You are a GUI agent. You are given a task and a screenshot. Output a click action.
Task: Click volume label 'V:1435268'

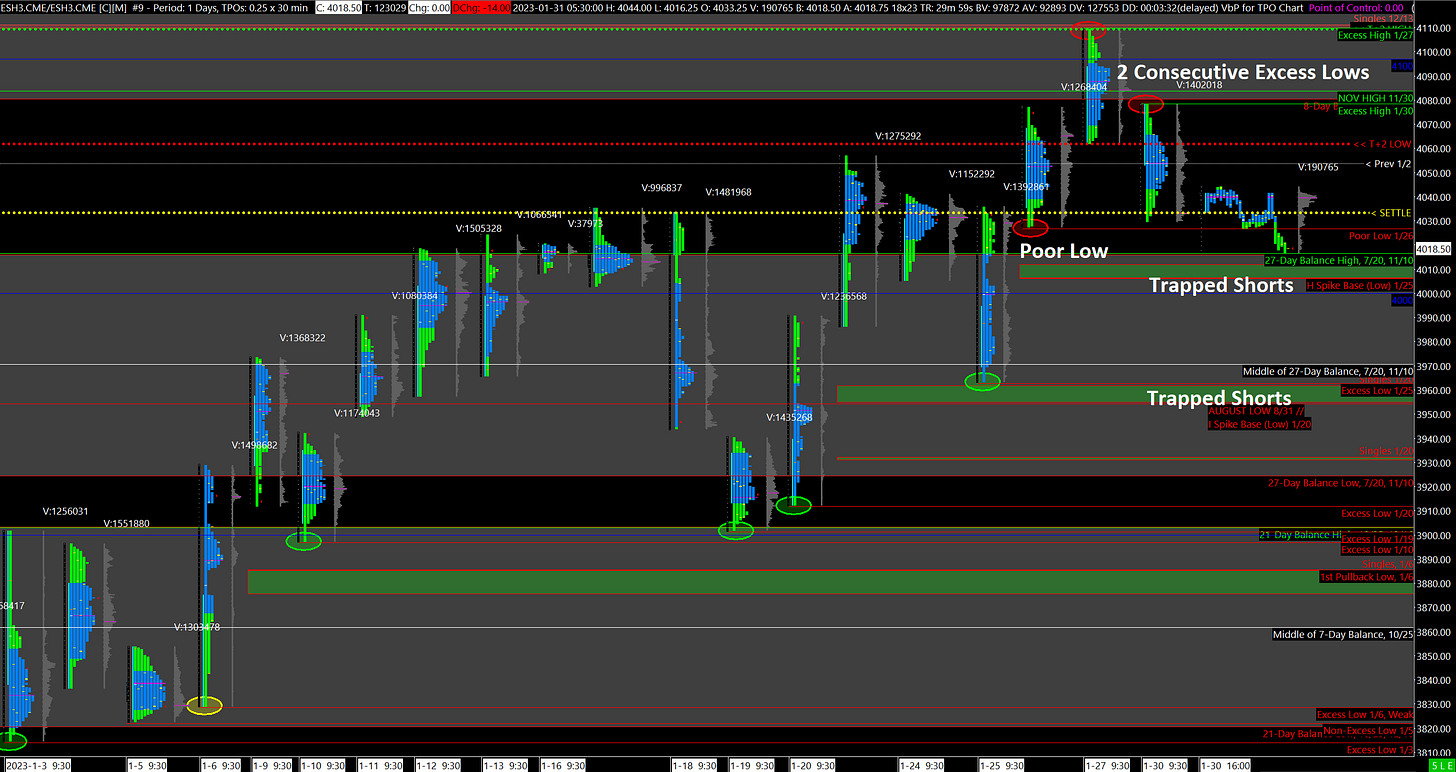point(791,417)
